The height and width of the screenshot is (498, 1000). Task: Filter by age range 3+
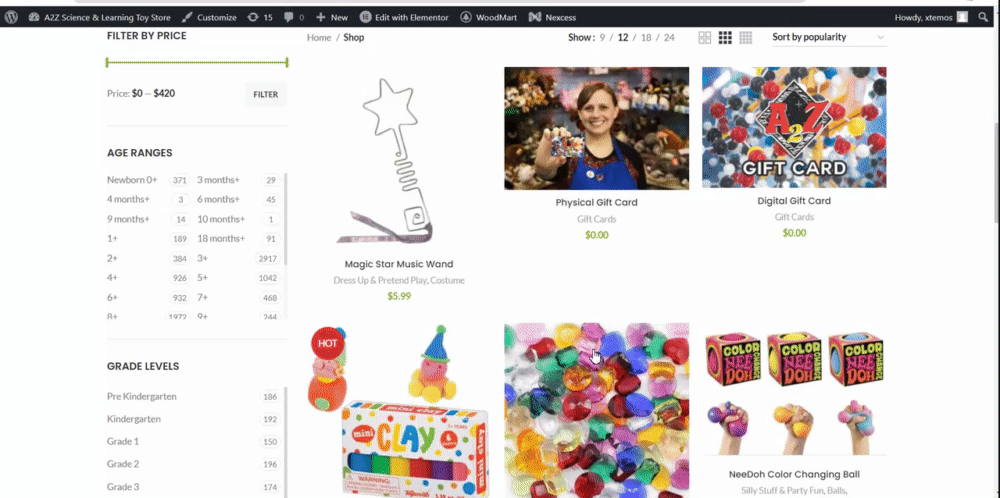click(x=202, y=258)
